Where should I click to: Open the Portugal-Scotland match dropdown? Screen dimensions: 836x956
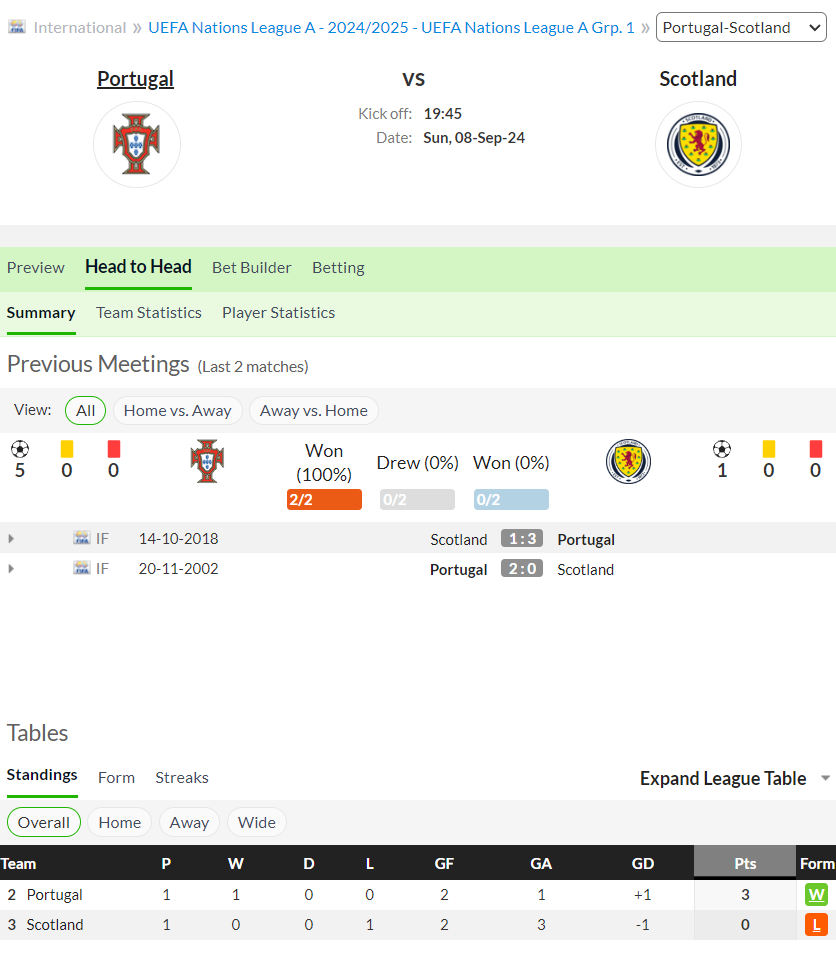point(741,27)
